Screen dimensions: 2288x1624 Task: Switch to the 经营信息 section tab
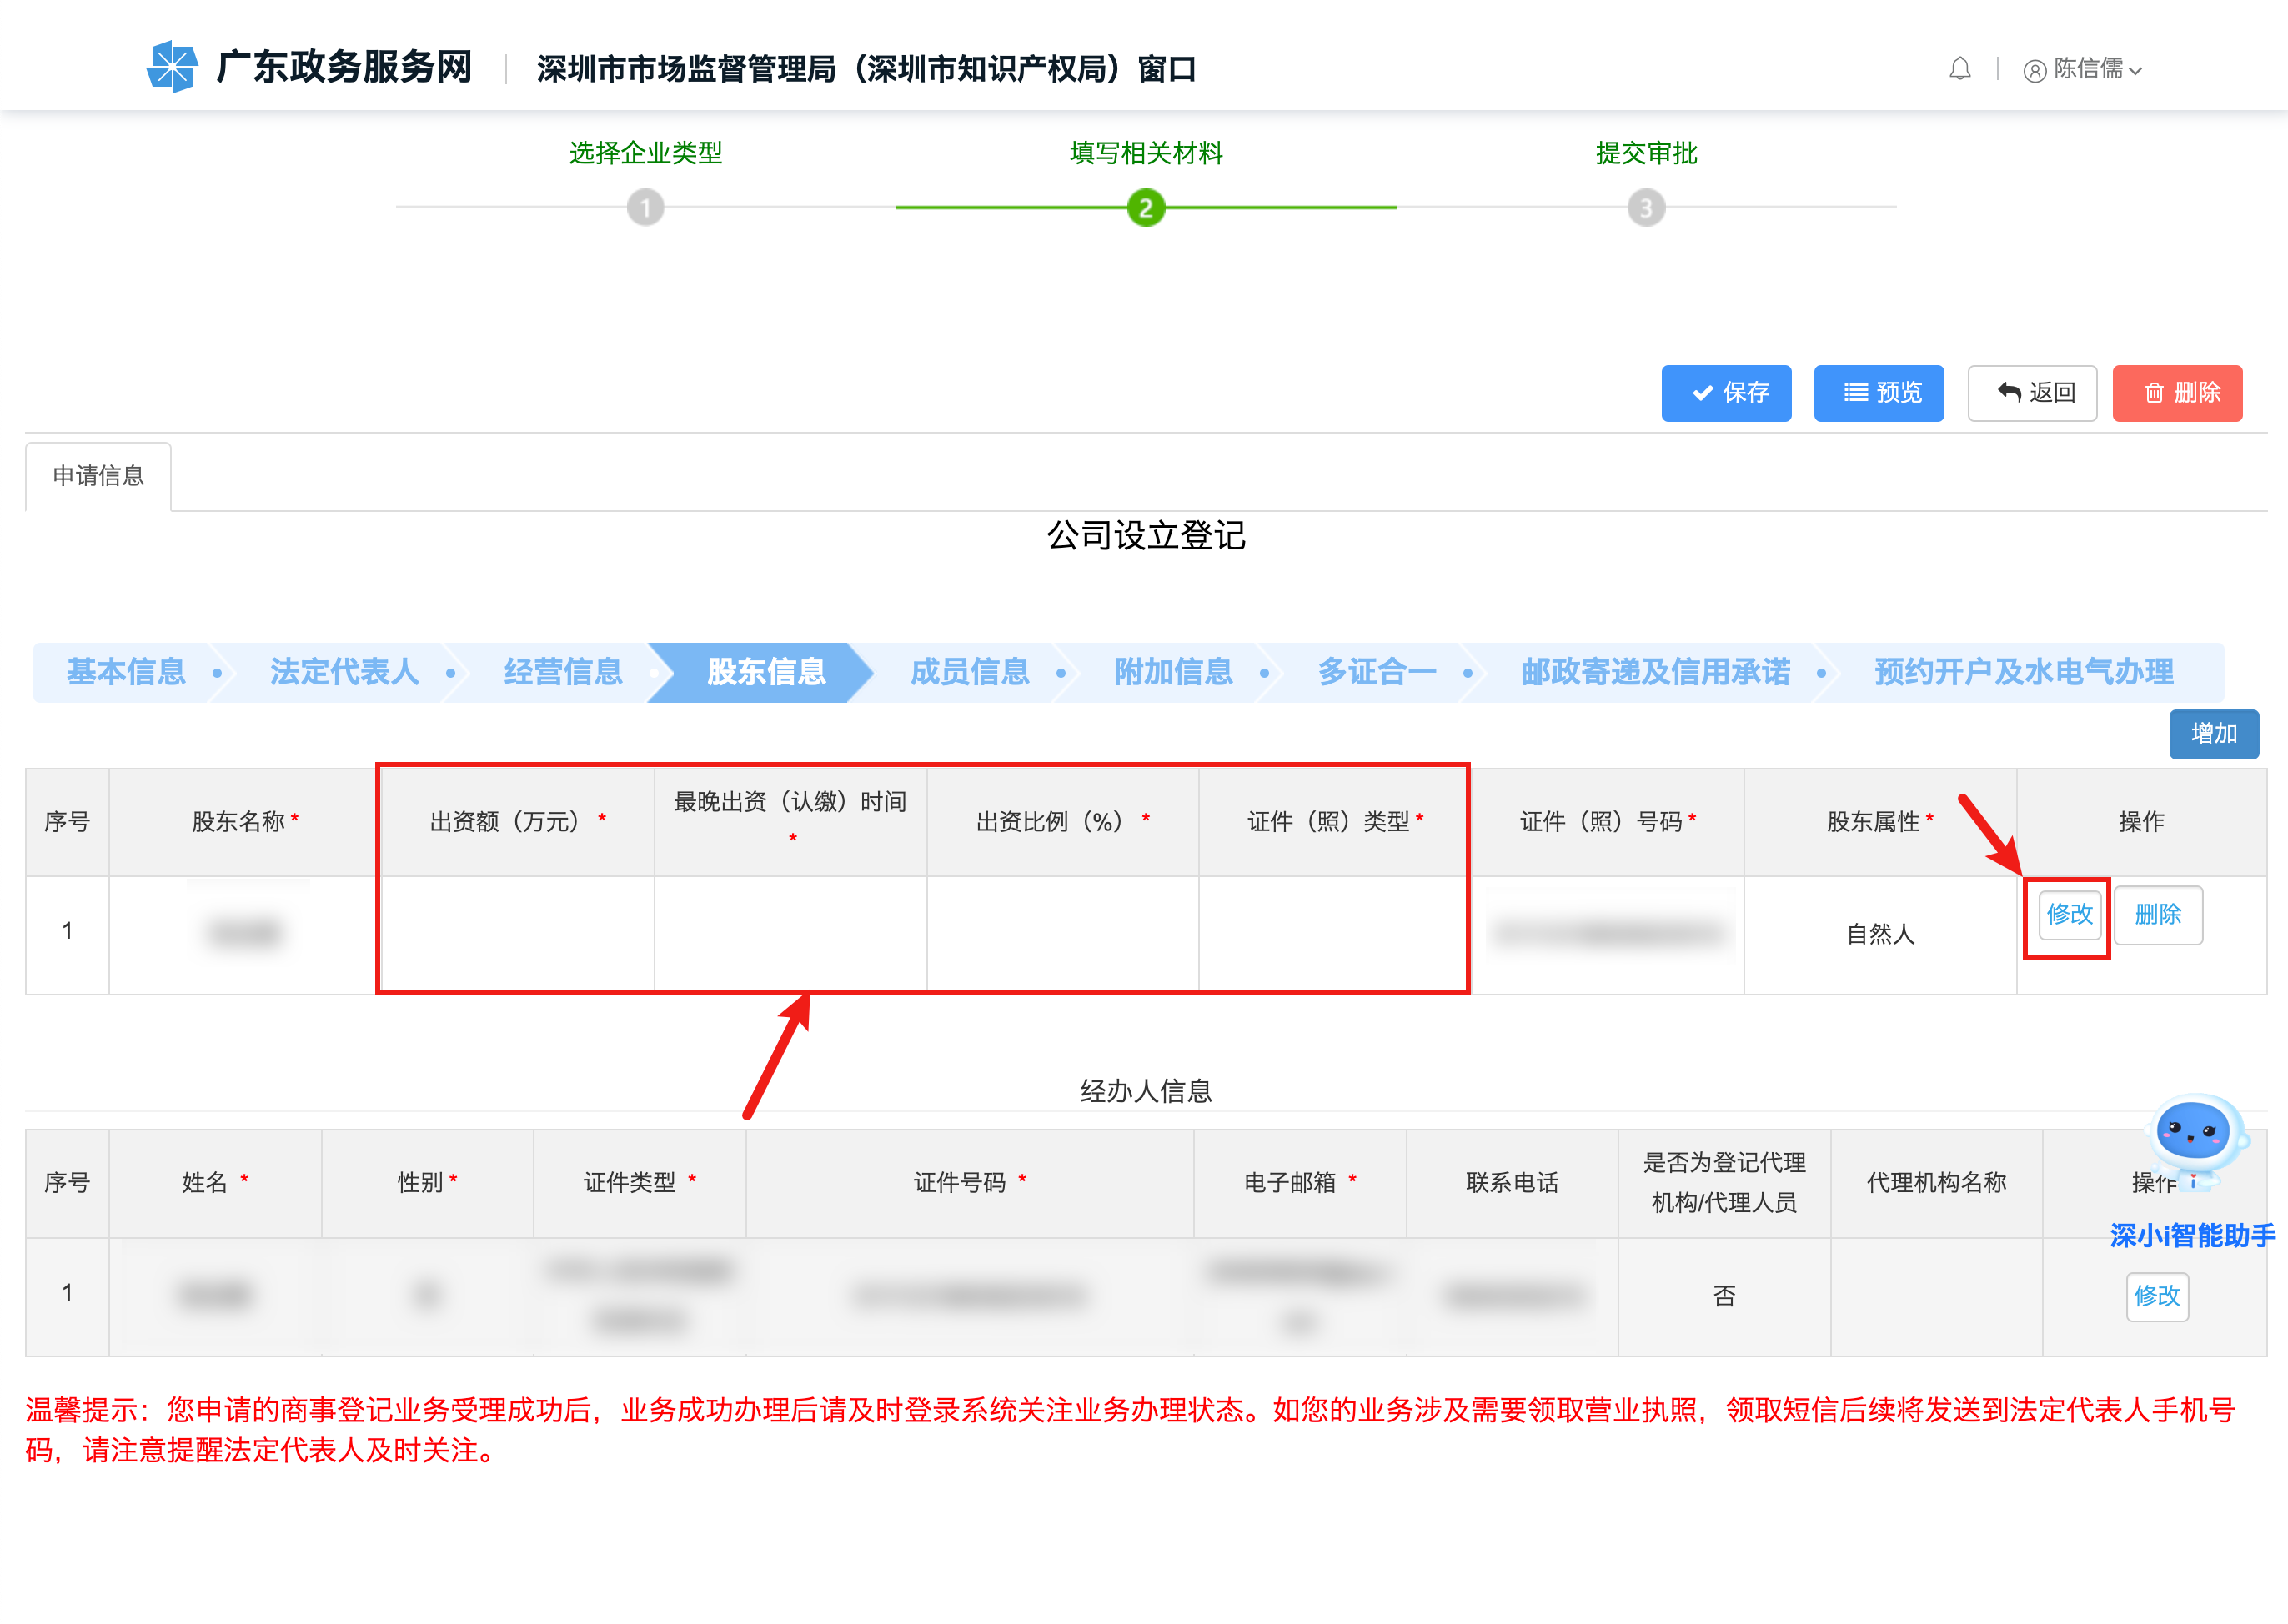coord(563,672)
